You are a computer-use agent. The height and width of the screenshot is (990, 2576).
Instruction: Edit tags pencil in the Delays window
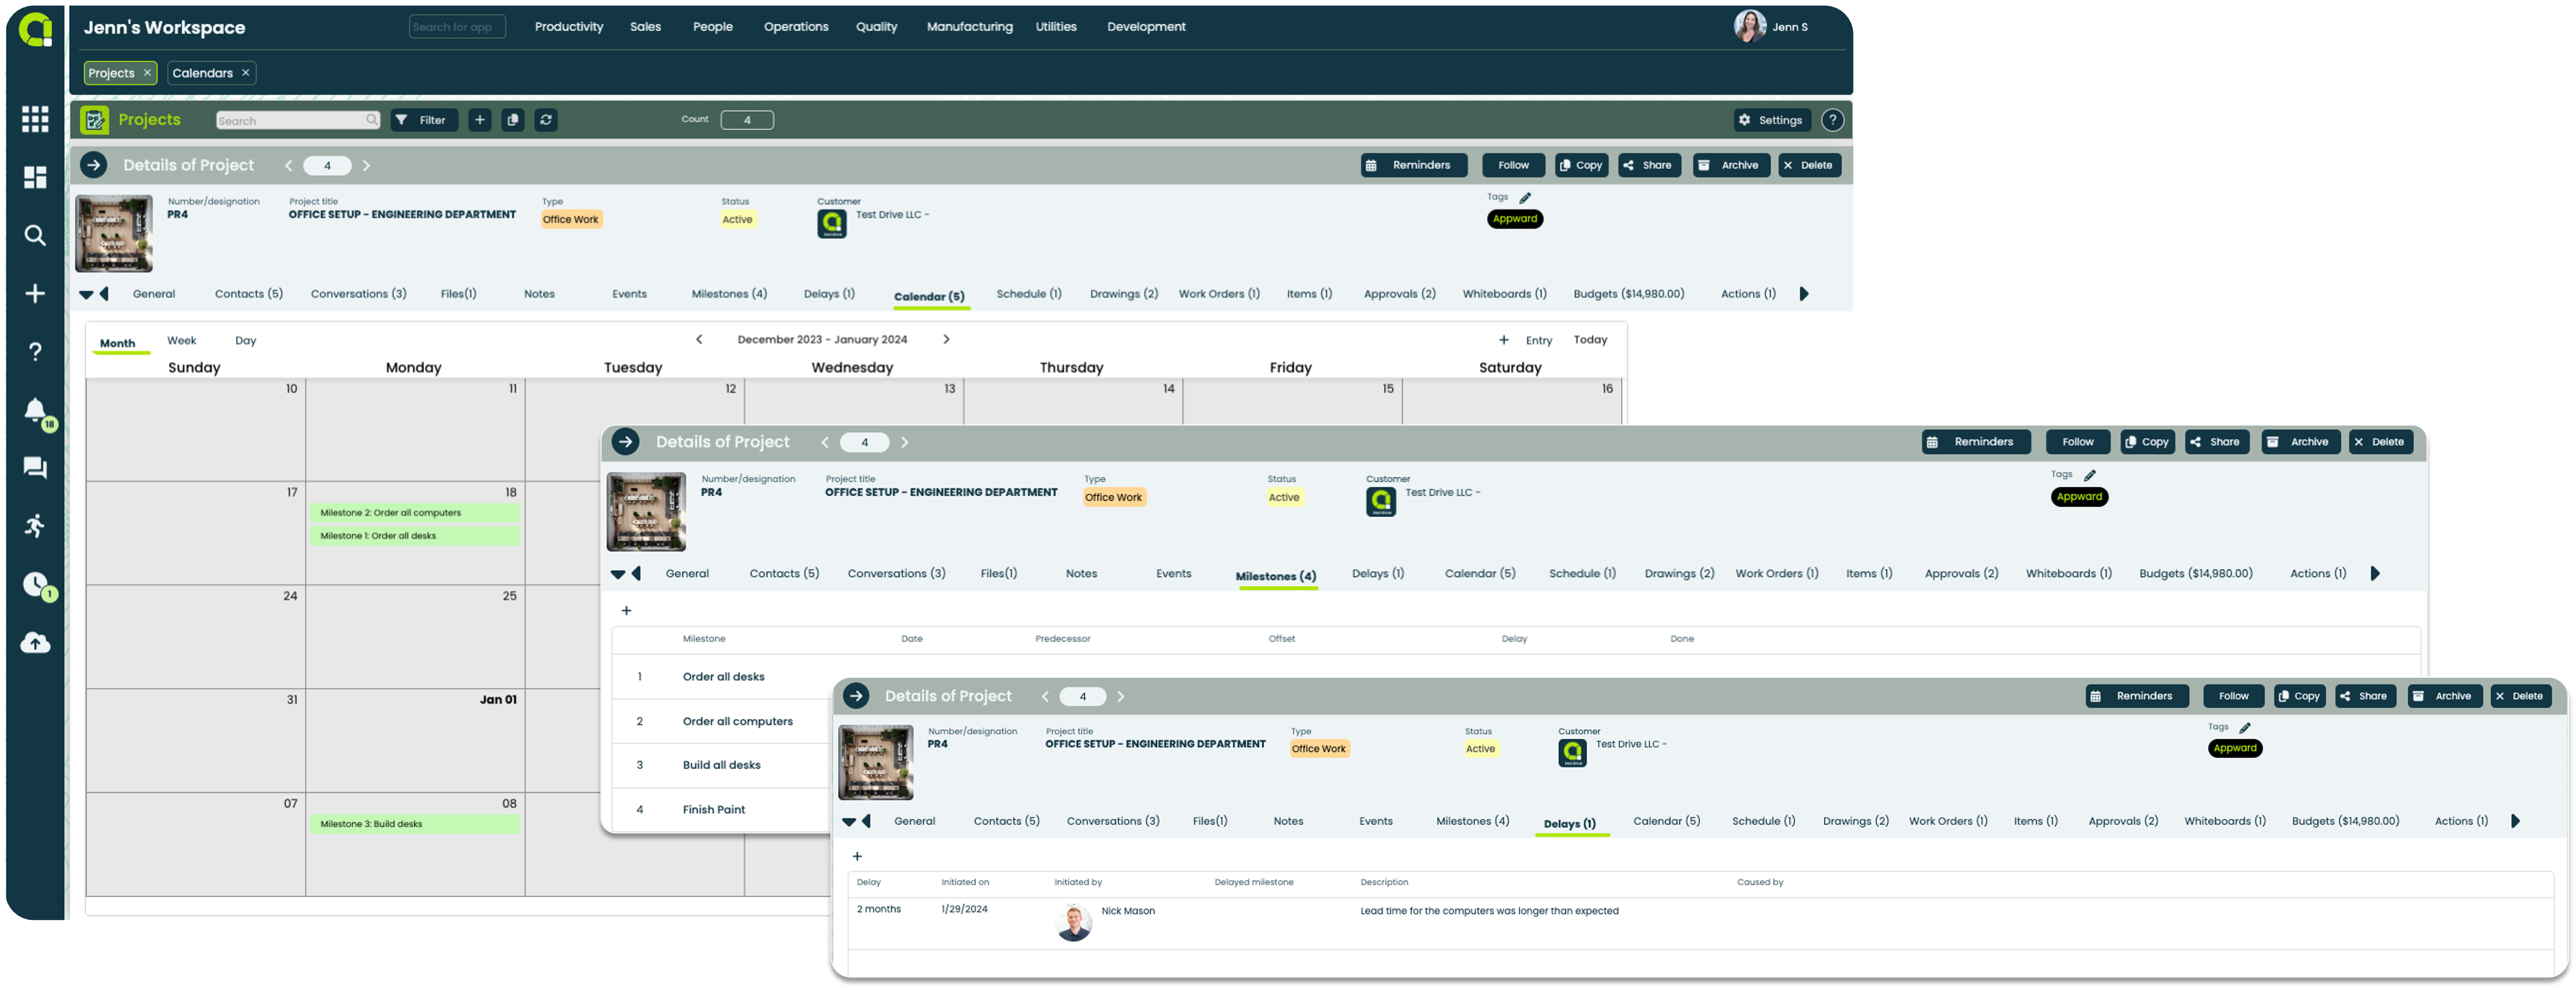point(2245,728)
